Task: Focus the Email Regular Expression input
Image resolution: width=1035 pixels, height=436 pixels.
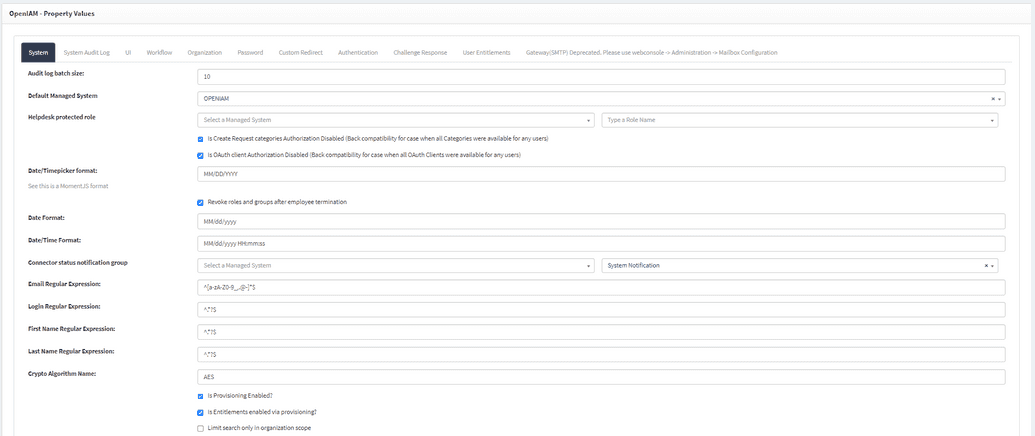Action: [601, 288]
